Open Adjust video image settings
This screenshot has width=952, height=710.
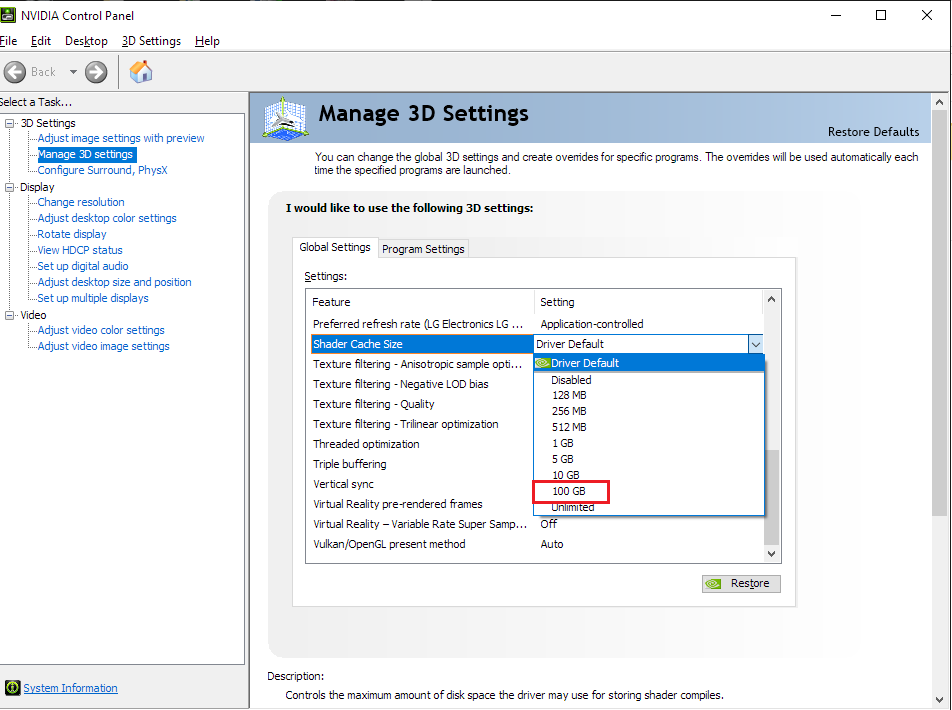(x=103, y=346)
